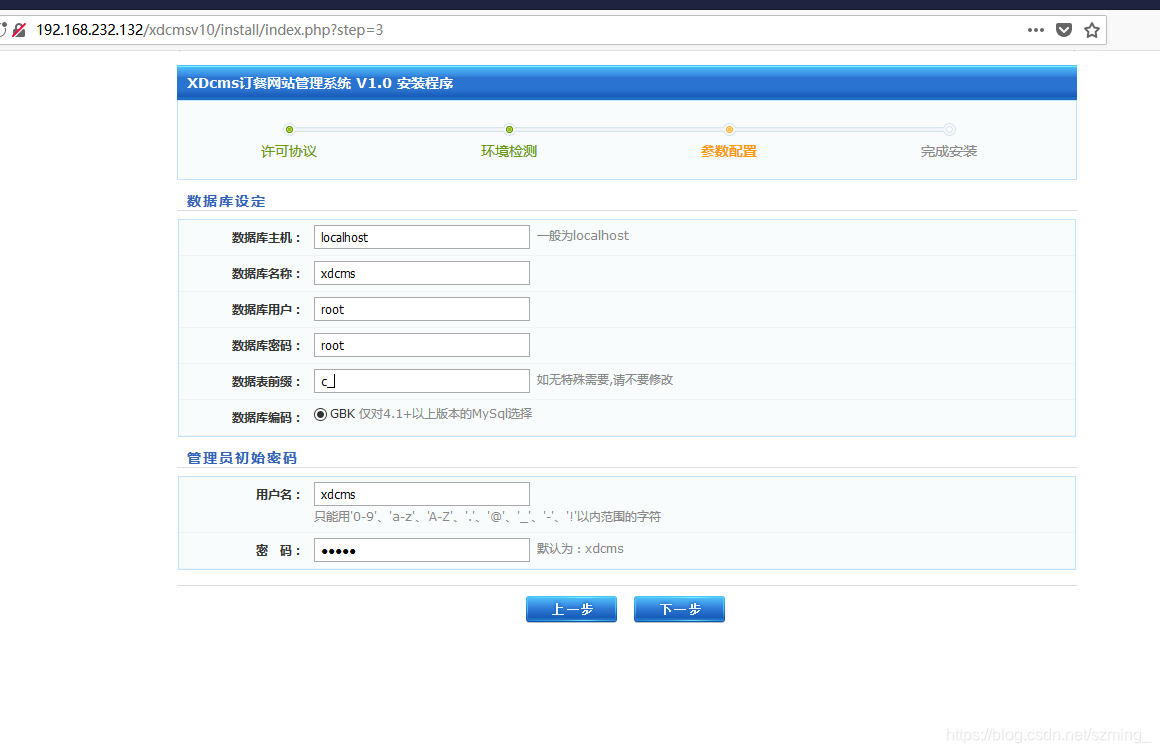Click the admin 密码 password field
Image resolution: width=1160 pixels, height=753 pixels.
[x=422, y=550]
